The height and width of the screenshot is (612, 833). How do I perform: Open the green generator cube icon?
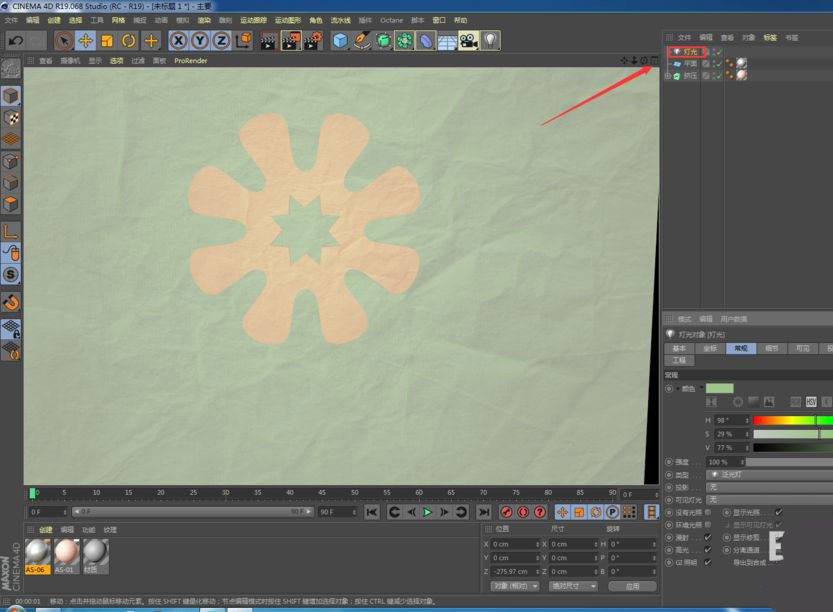click(383, 40)
